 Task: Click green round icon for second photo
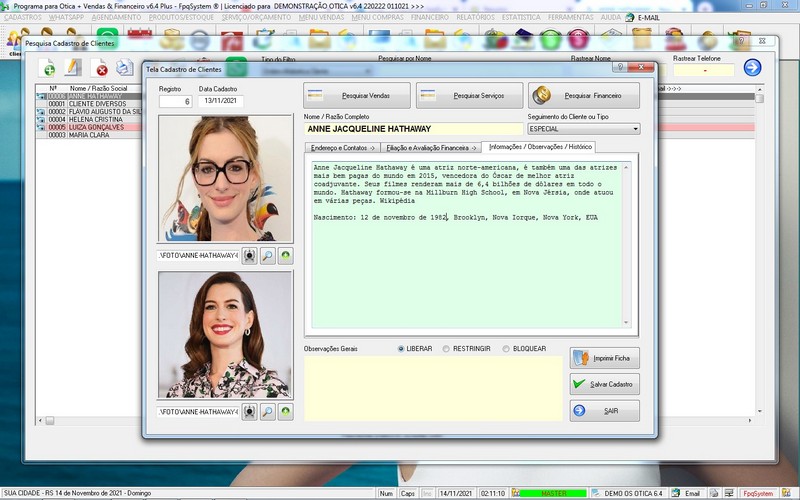286,412
